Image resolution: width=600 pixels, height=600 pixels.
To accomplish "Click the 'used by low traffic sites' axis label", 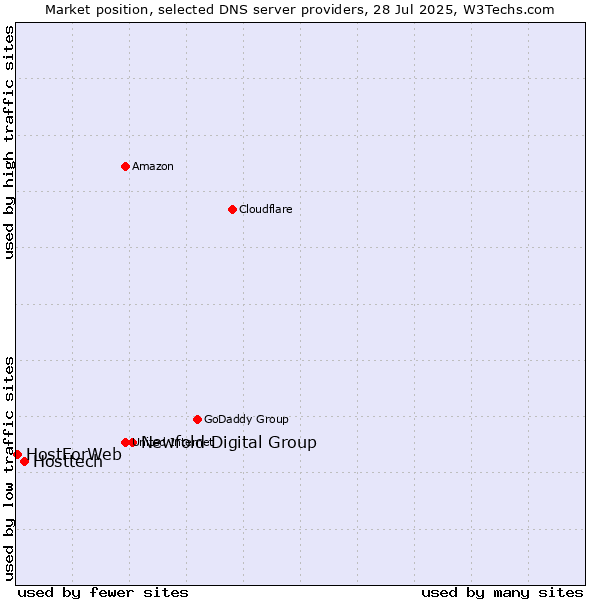I will [x=9, y=469].
